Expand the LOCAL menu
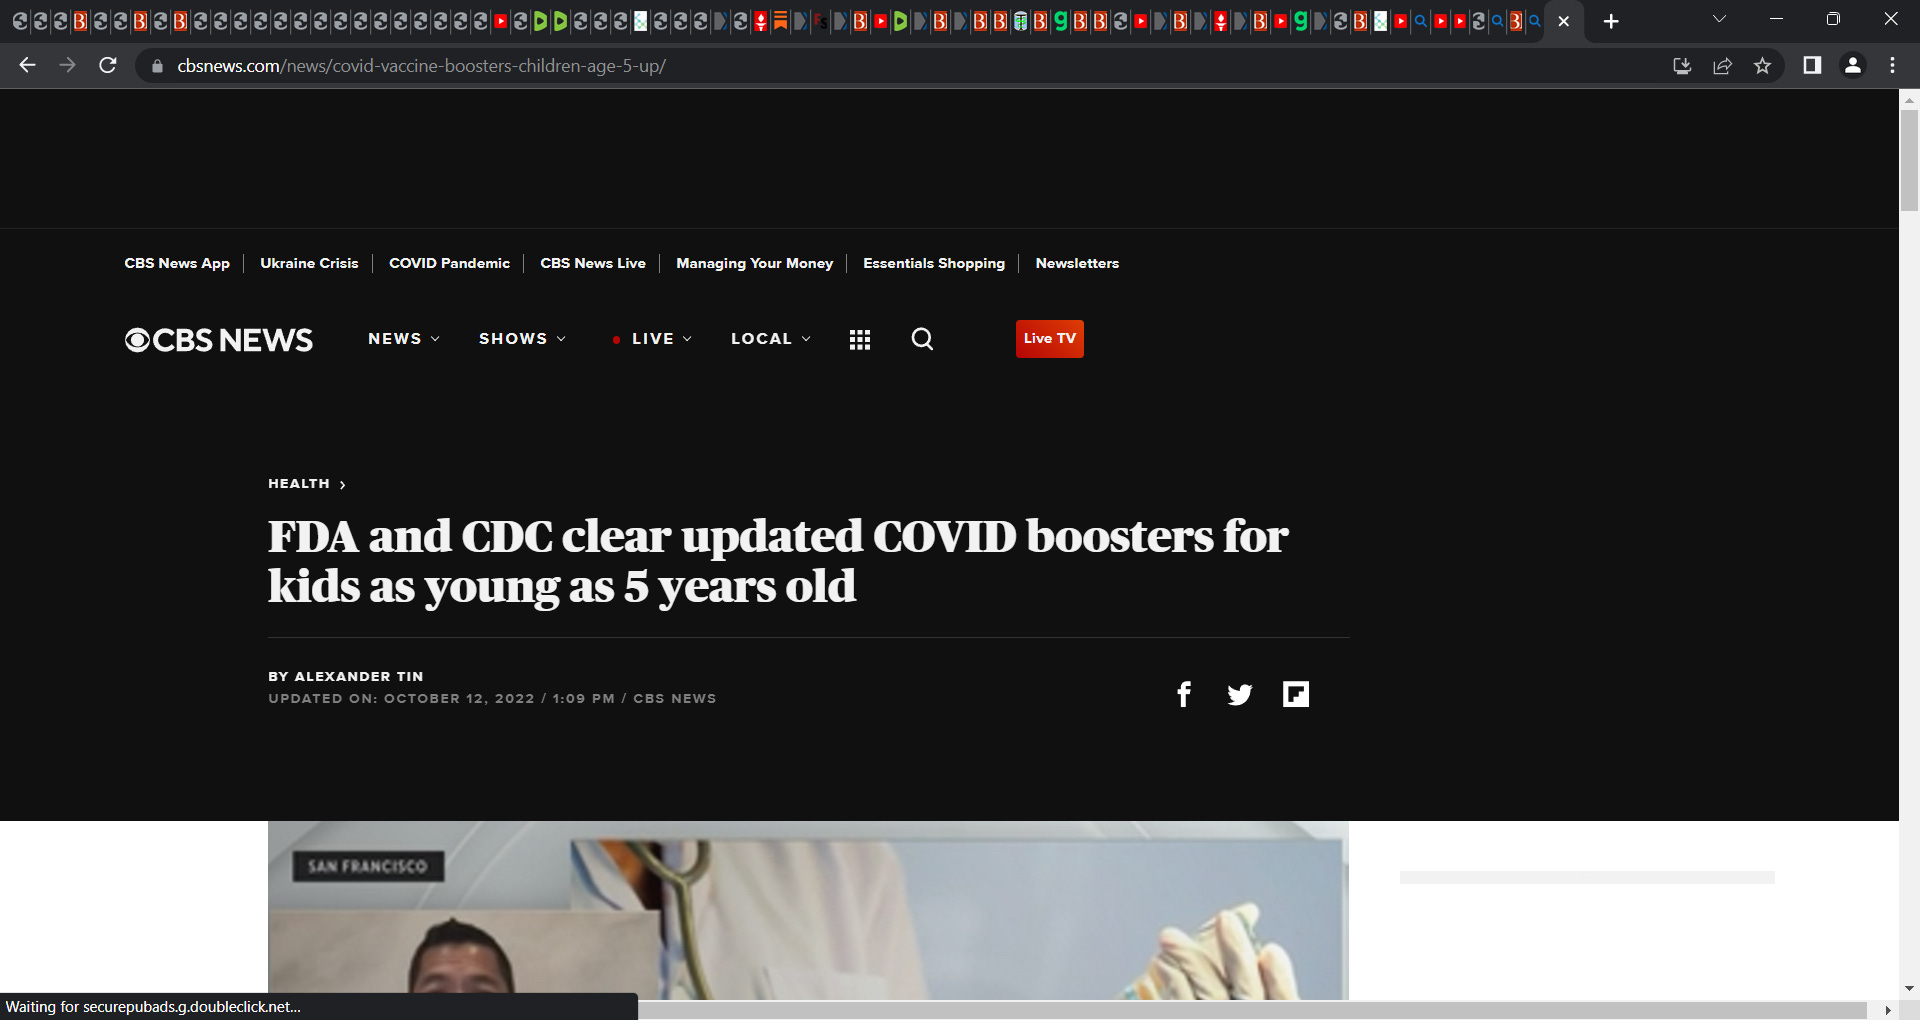Screen dimensions: 1920x1020 click(771, 339)
